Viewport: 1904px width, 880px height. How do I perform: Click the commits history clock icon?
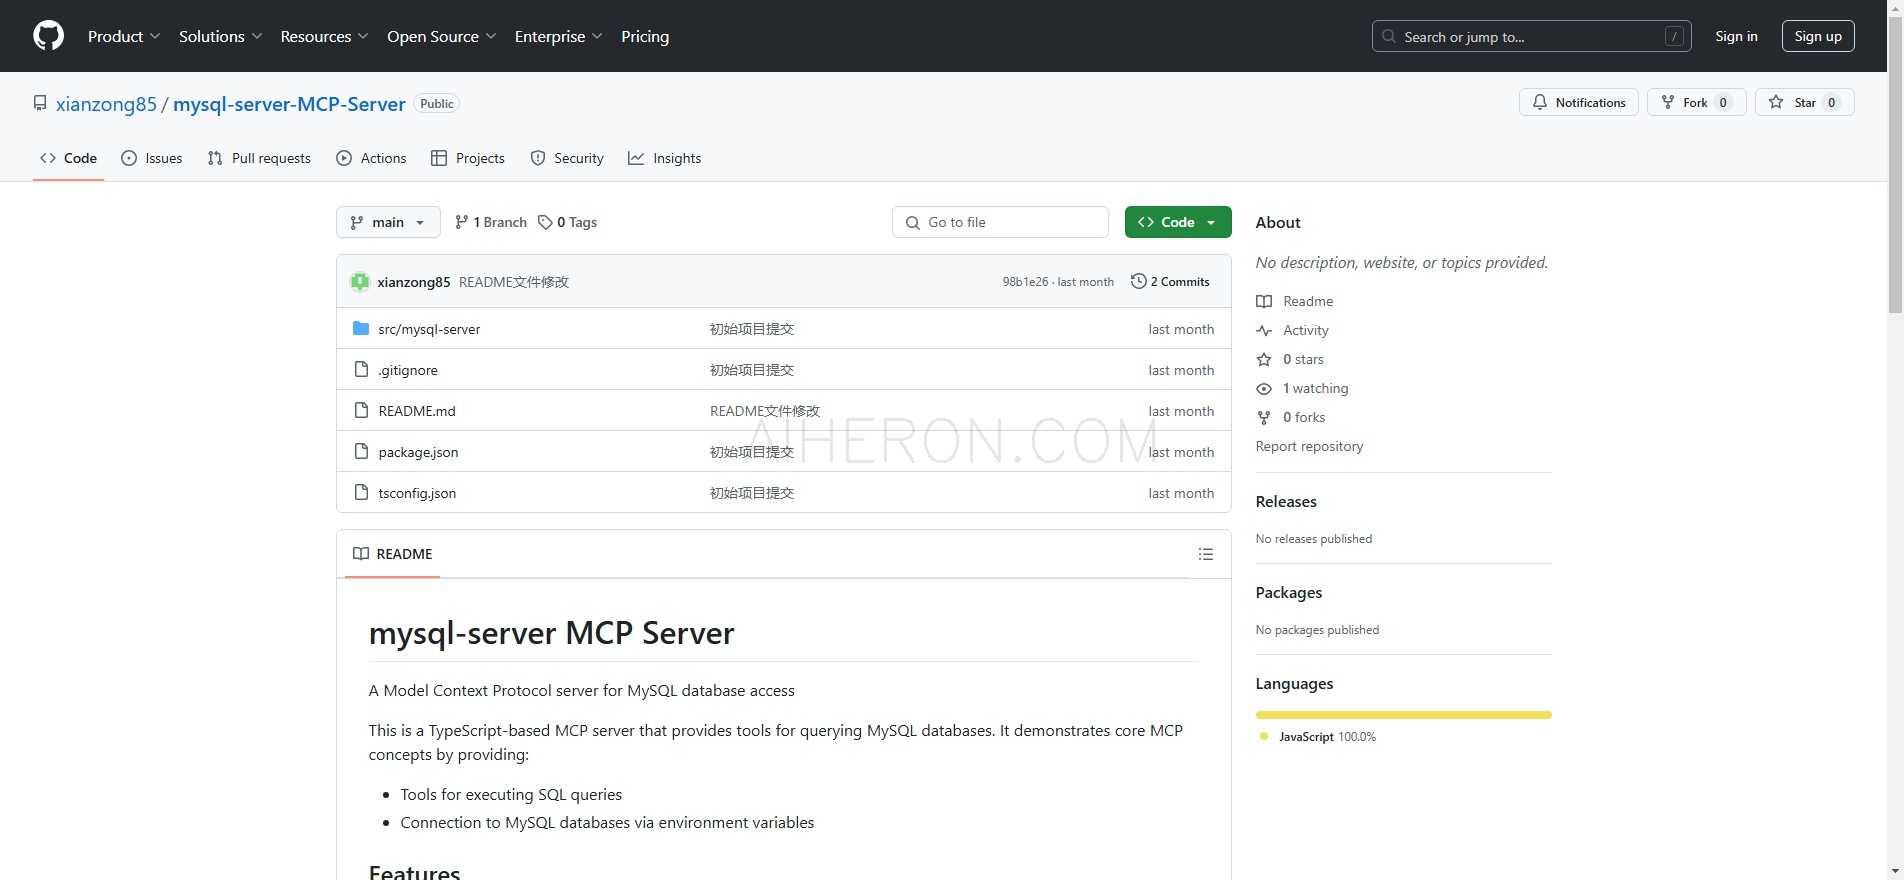[x=1138, y=281]
